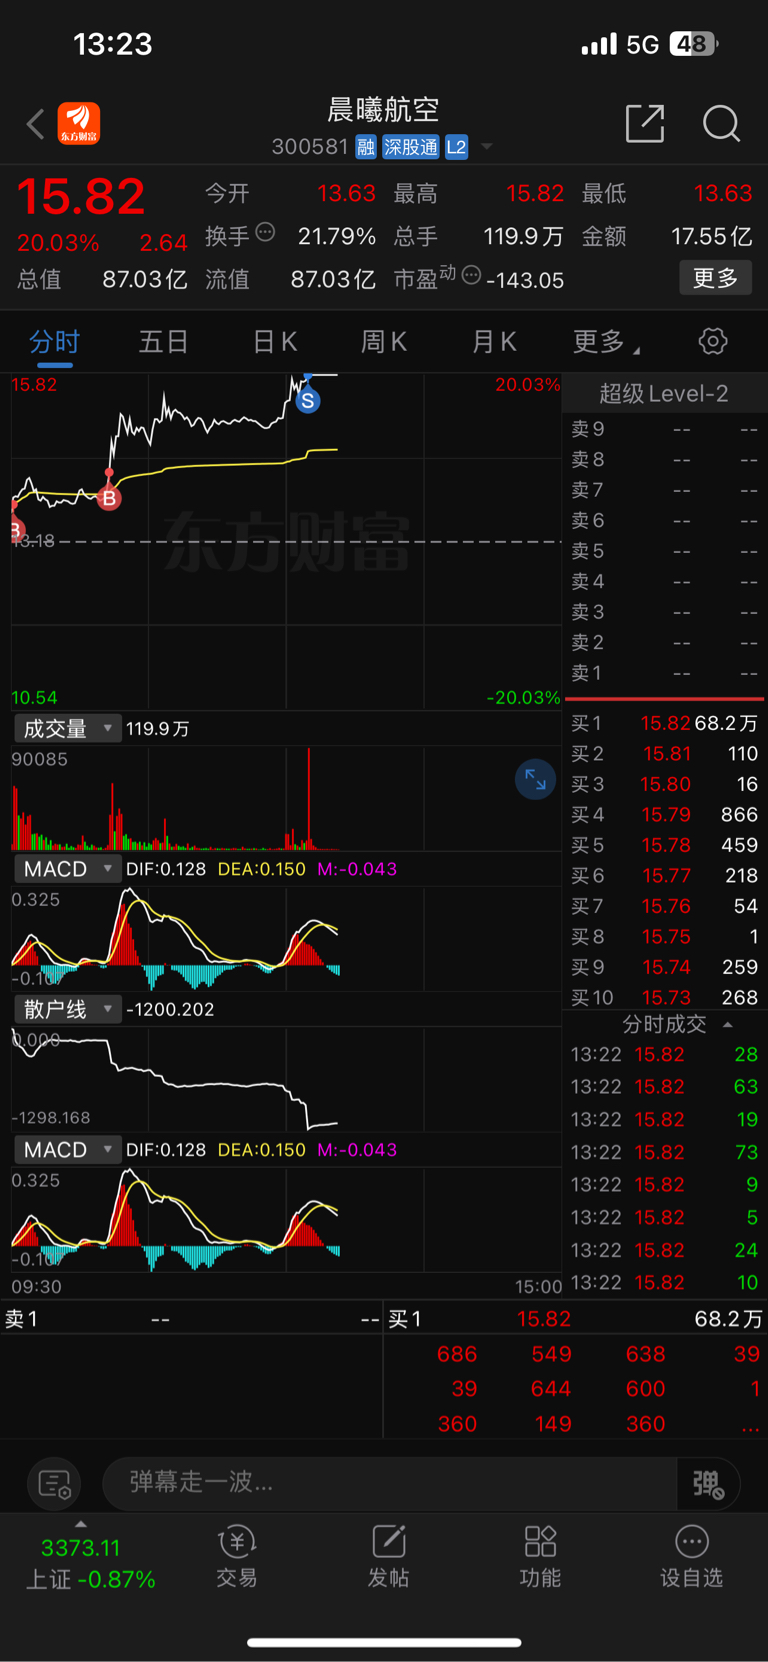Open the danmaku settings icon
The image size is (768, 1662).
pyautogui.click(x=55, y=1483)
